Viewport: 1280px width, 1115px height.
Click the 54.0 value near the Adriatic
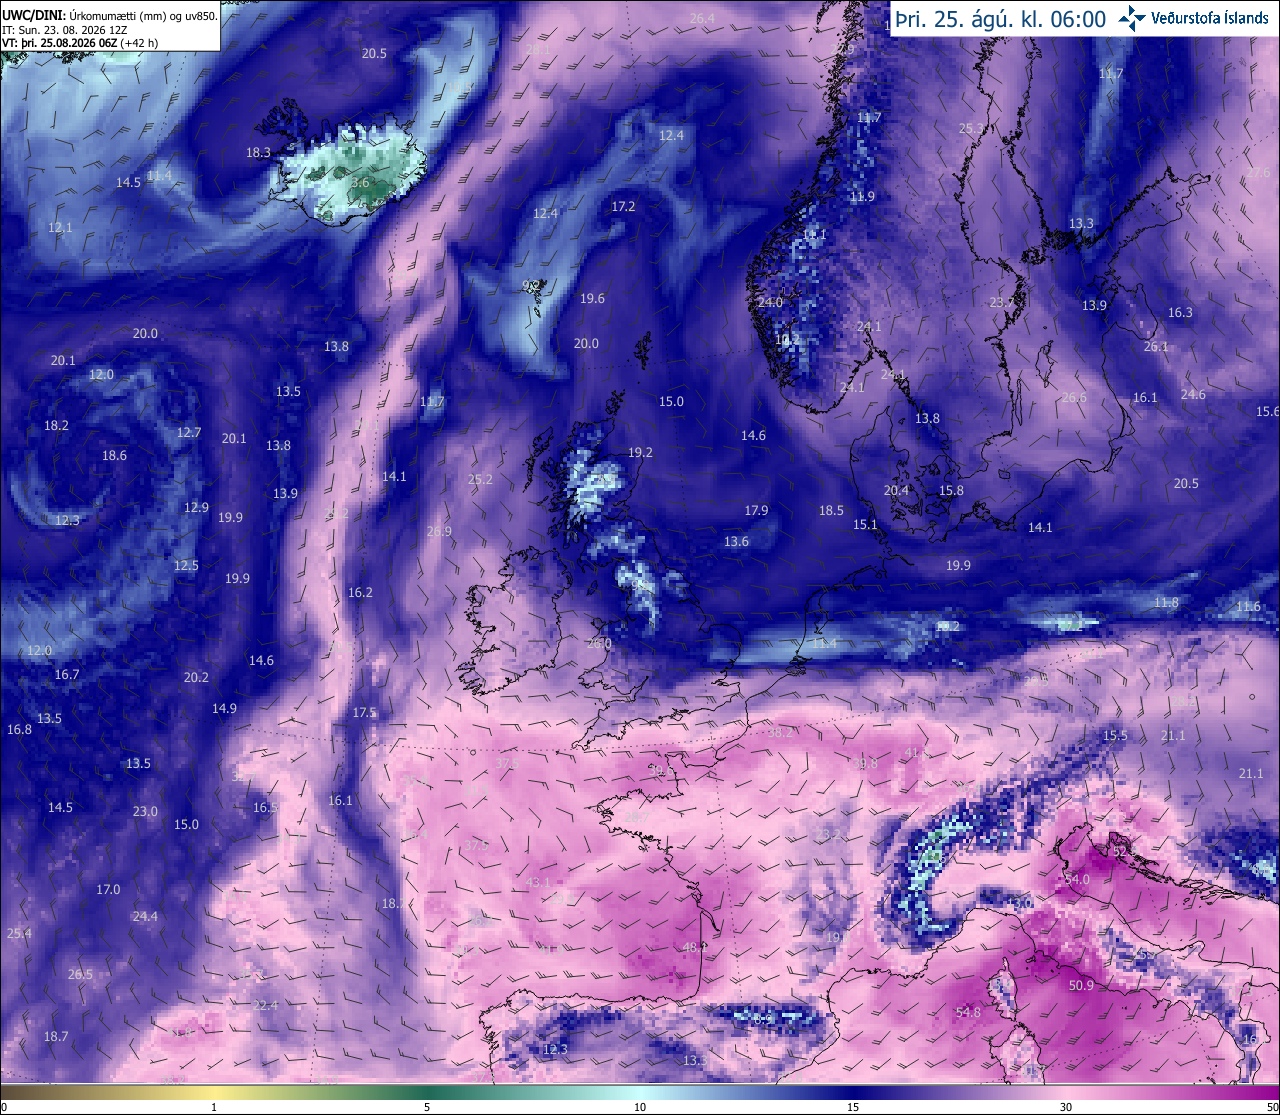pos(1077,880)
